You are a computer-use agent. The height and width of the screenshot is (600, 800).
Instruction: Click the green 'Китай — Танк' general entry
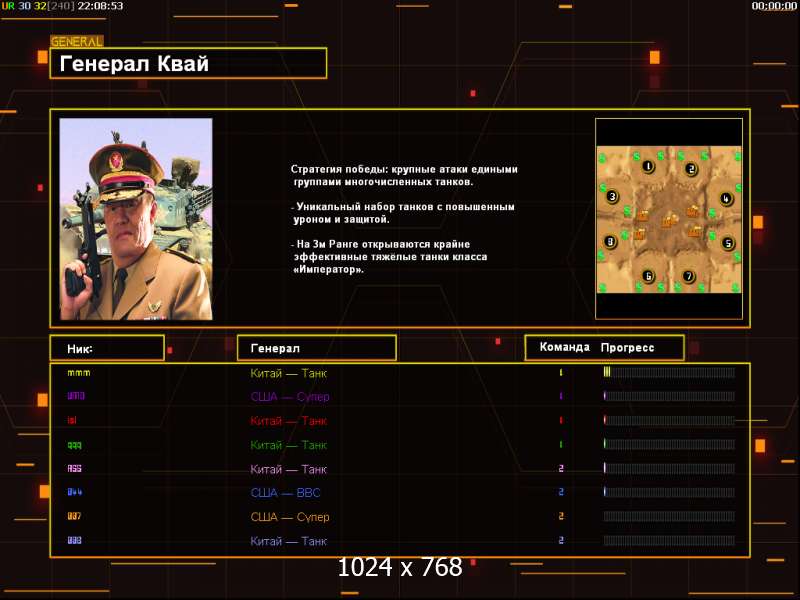(x=288, y=445)
